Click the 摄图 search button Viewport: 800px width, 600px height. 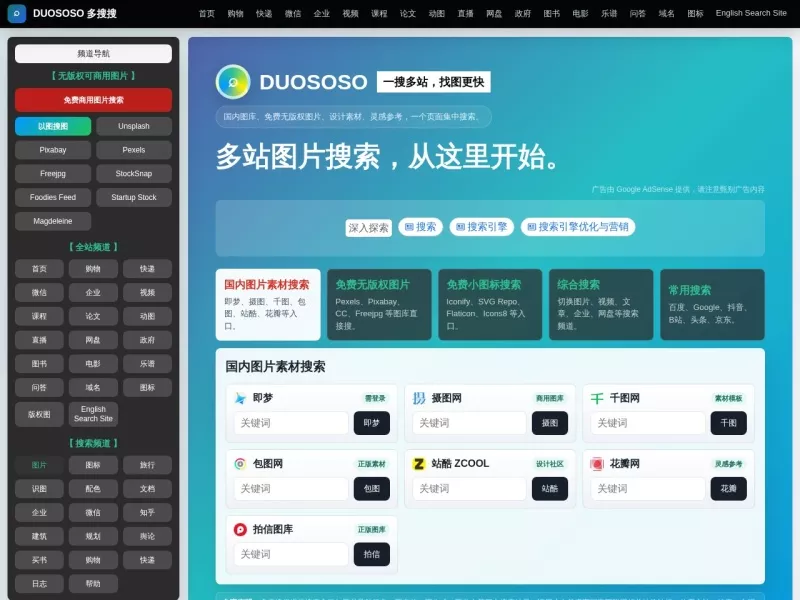550,423
